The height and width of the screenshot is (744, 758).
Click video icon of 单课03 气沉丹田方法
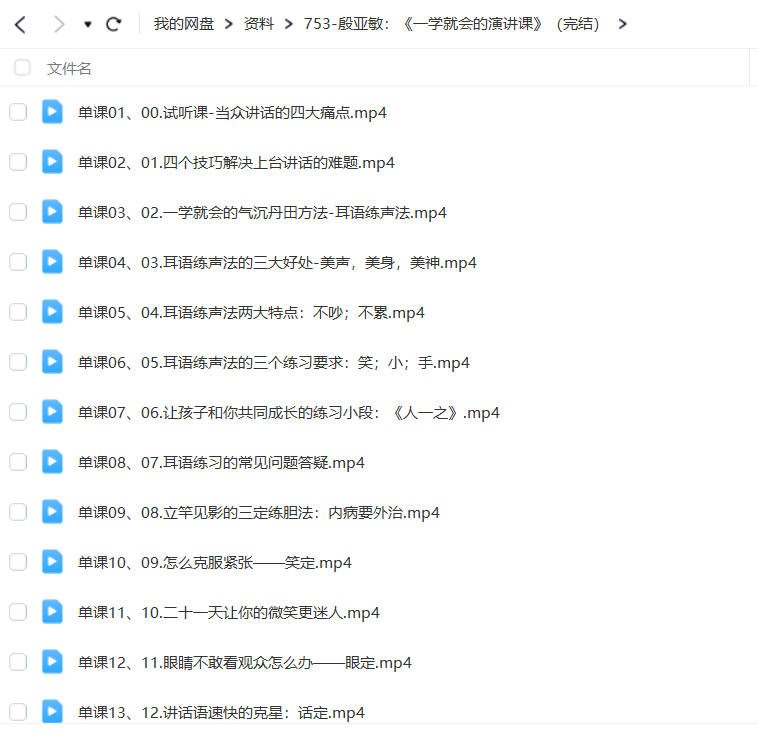coord(52,211)
